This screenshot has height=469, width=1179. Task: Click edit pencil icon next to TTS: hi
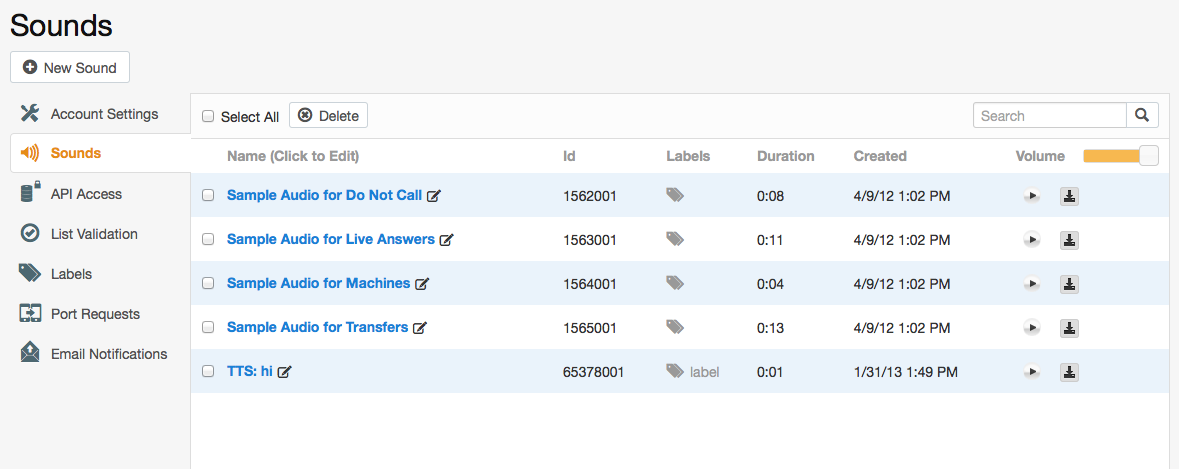pos(285,372)
